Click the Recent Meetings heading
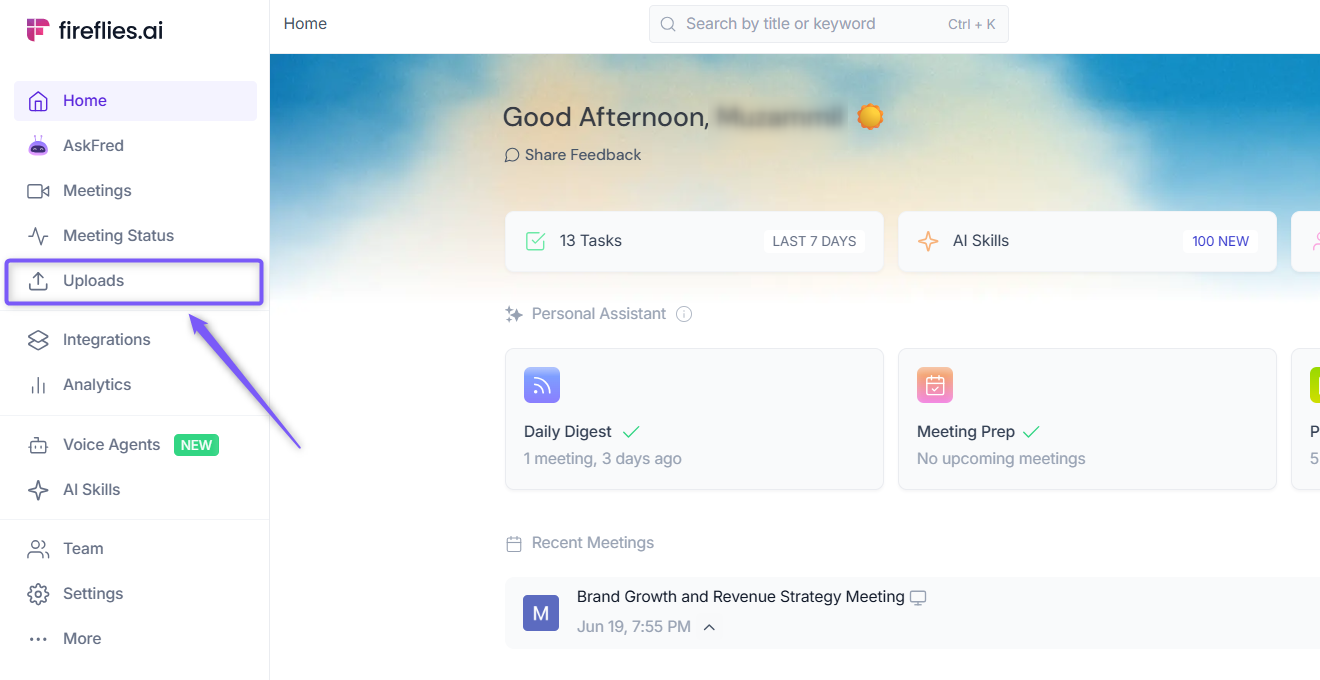The height and width of the screenshot is (680, 1320). [x=593, y=543]
